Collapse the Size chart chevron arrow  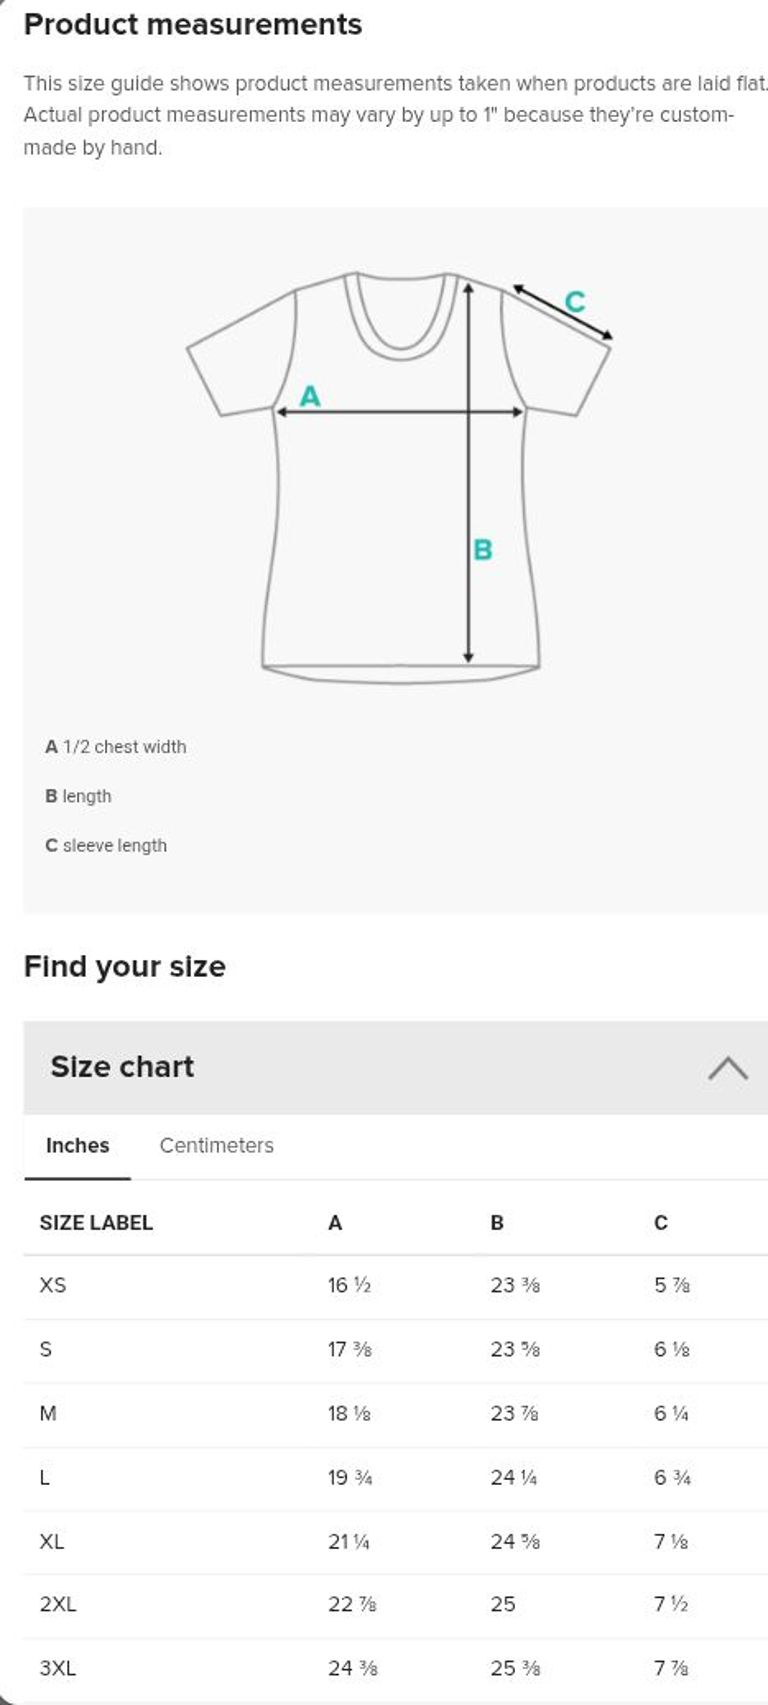tap(727, 1068)
